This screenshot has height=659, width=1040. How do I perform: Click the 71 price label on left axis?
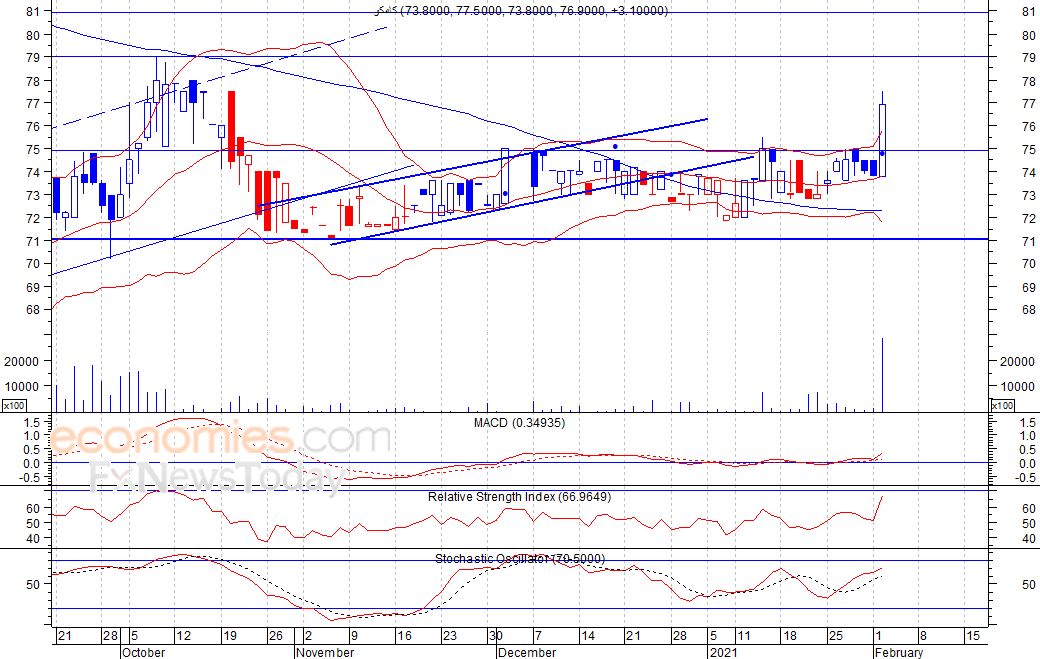coord(33,241)
